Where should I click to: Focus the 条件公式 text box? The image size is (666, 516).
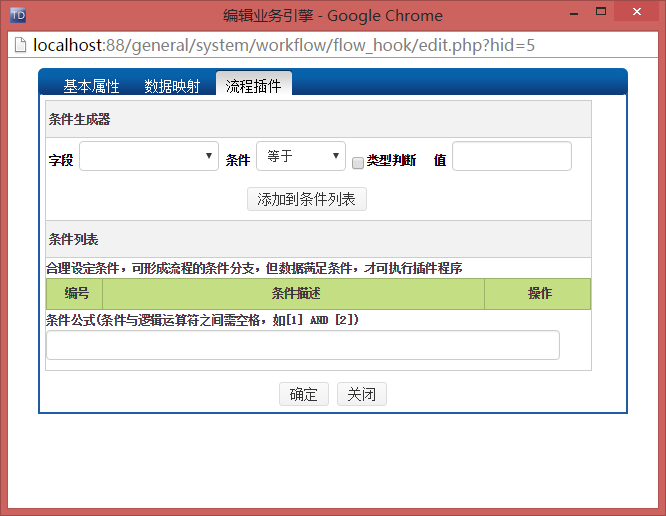click(303, 345)
